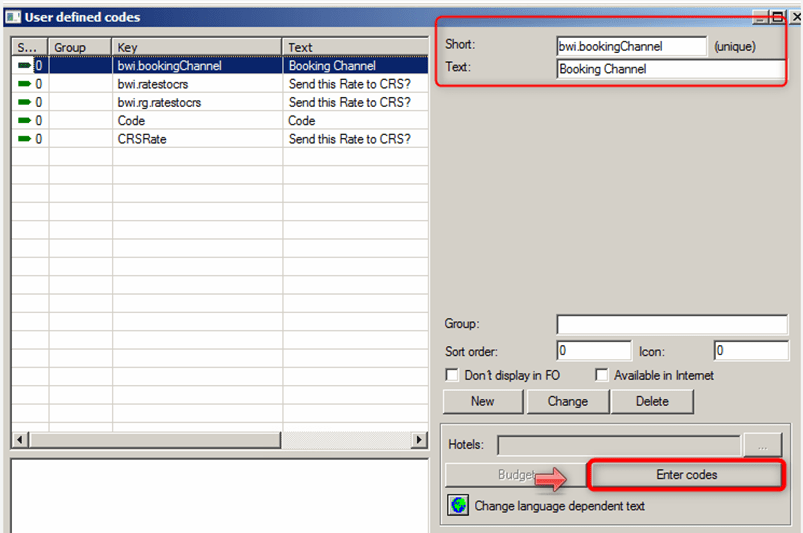The height and width of the screenshot is (533, 803).
Task: Click the horizontal scrollbar thumb of the list
Action: [x=155, y=440]
